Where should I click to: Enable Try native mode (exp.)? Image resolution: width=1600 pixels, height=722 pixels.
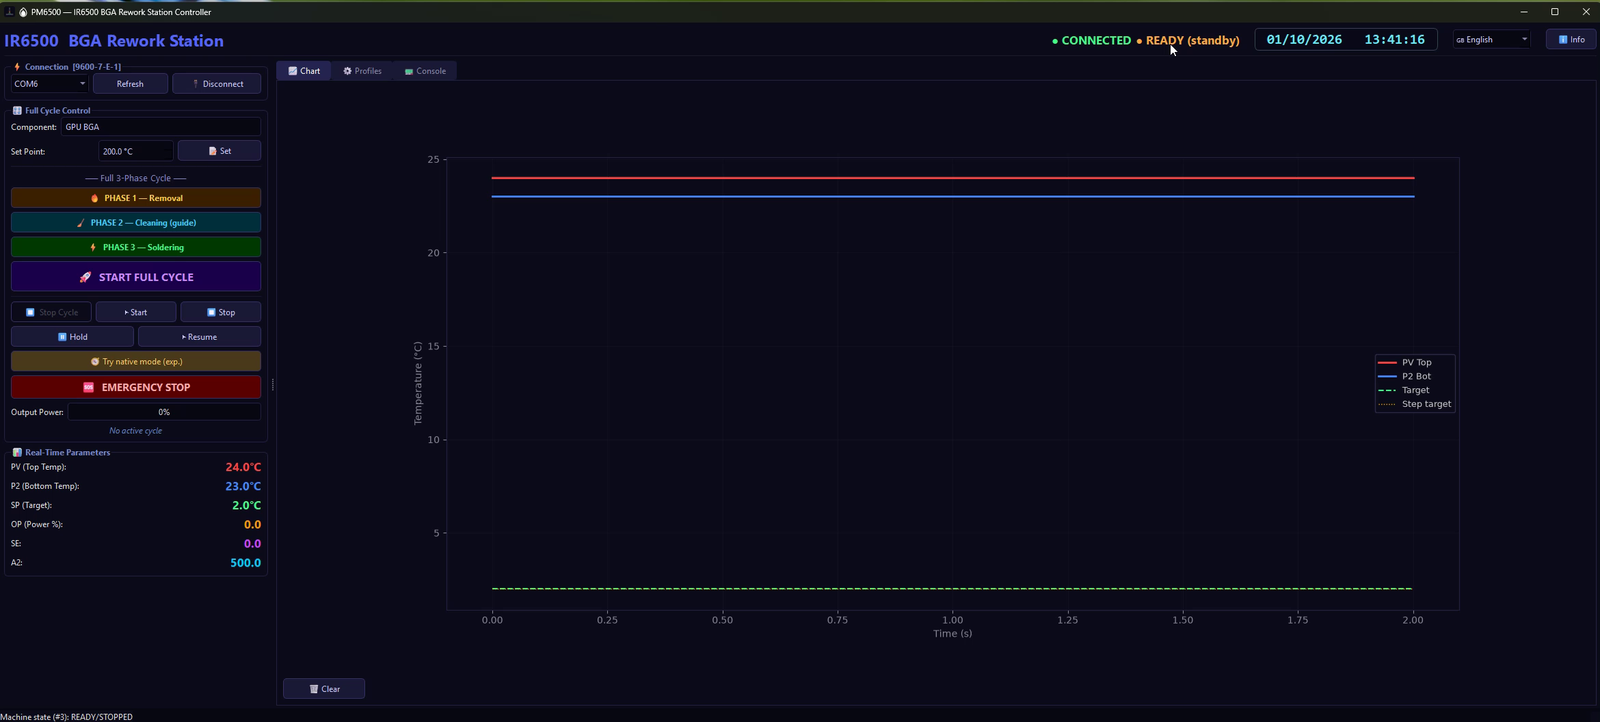(x=136, y=361)
